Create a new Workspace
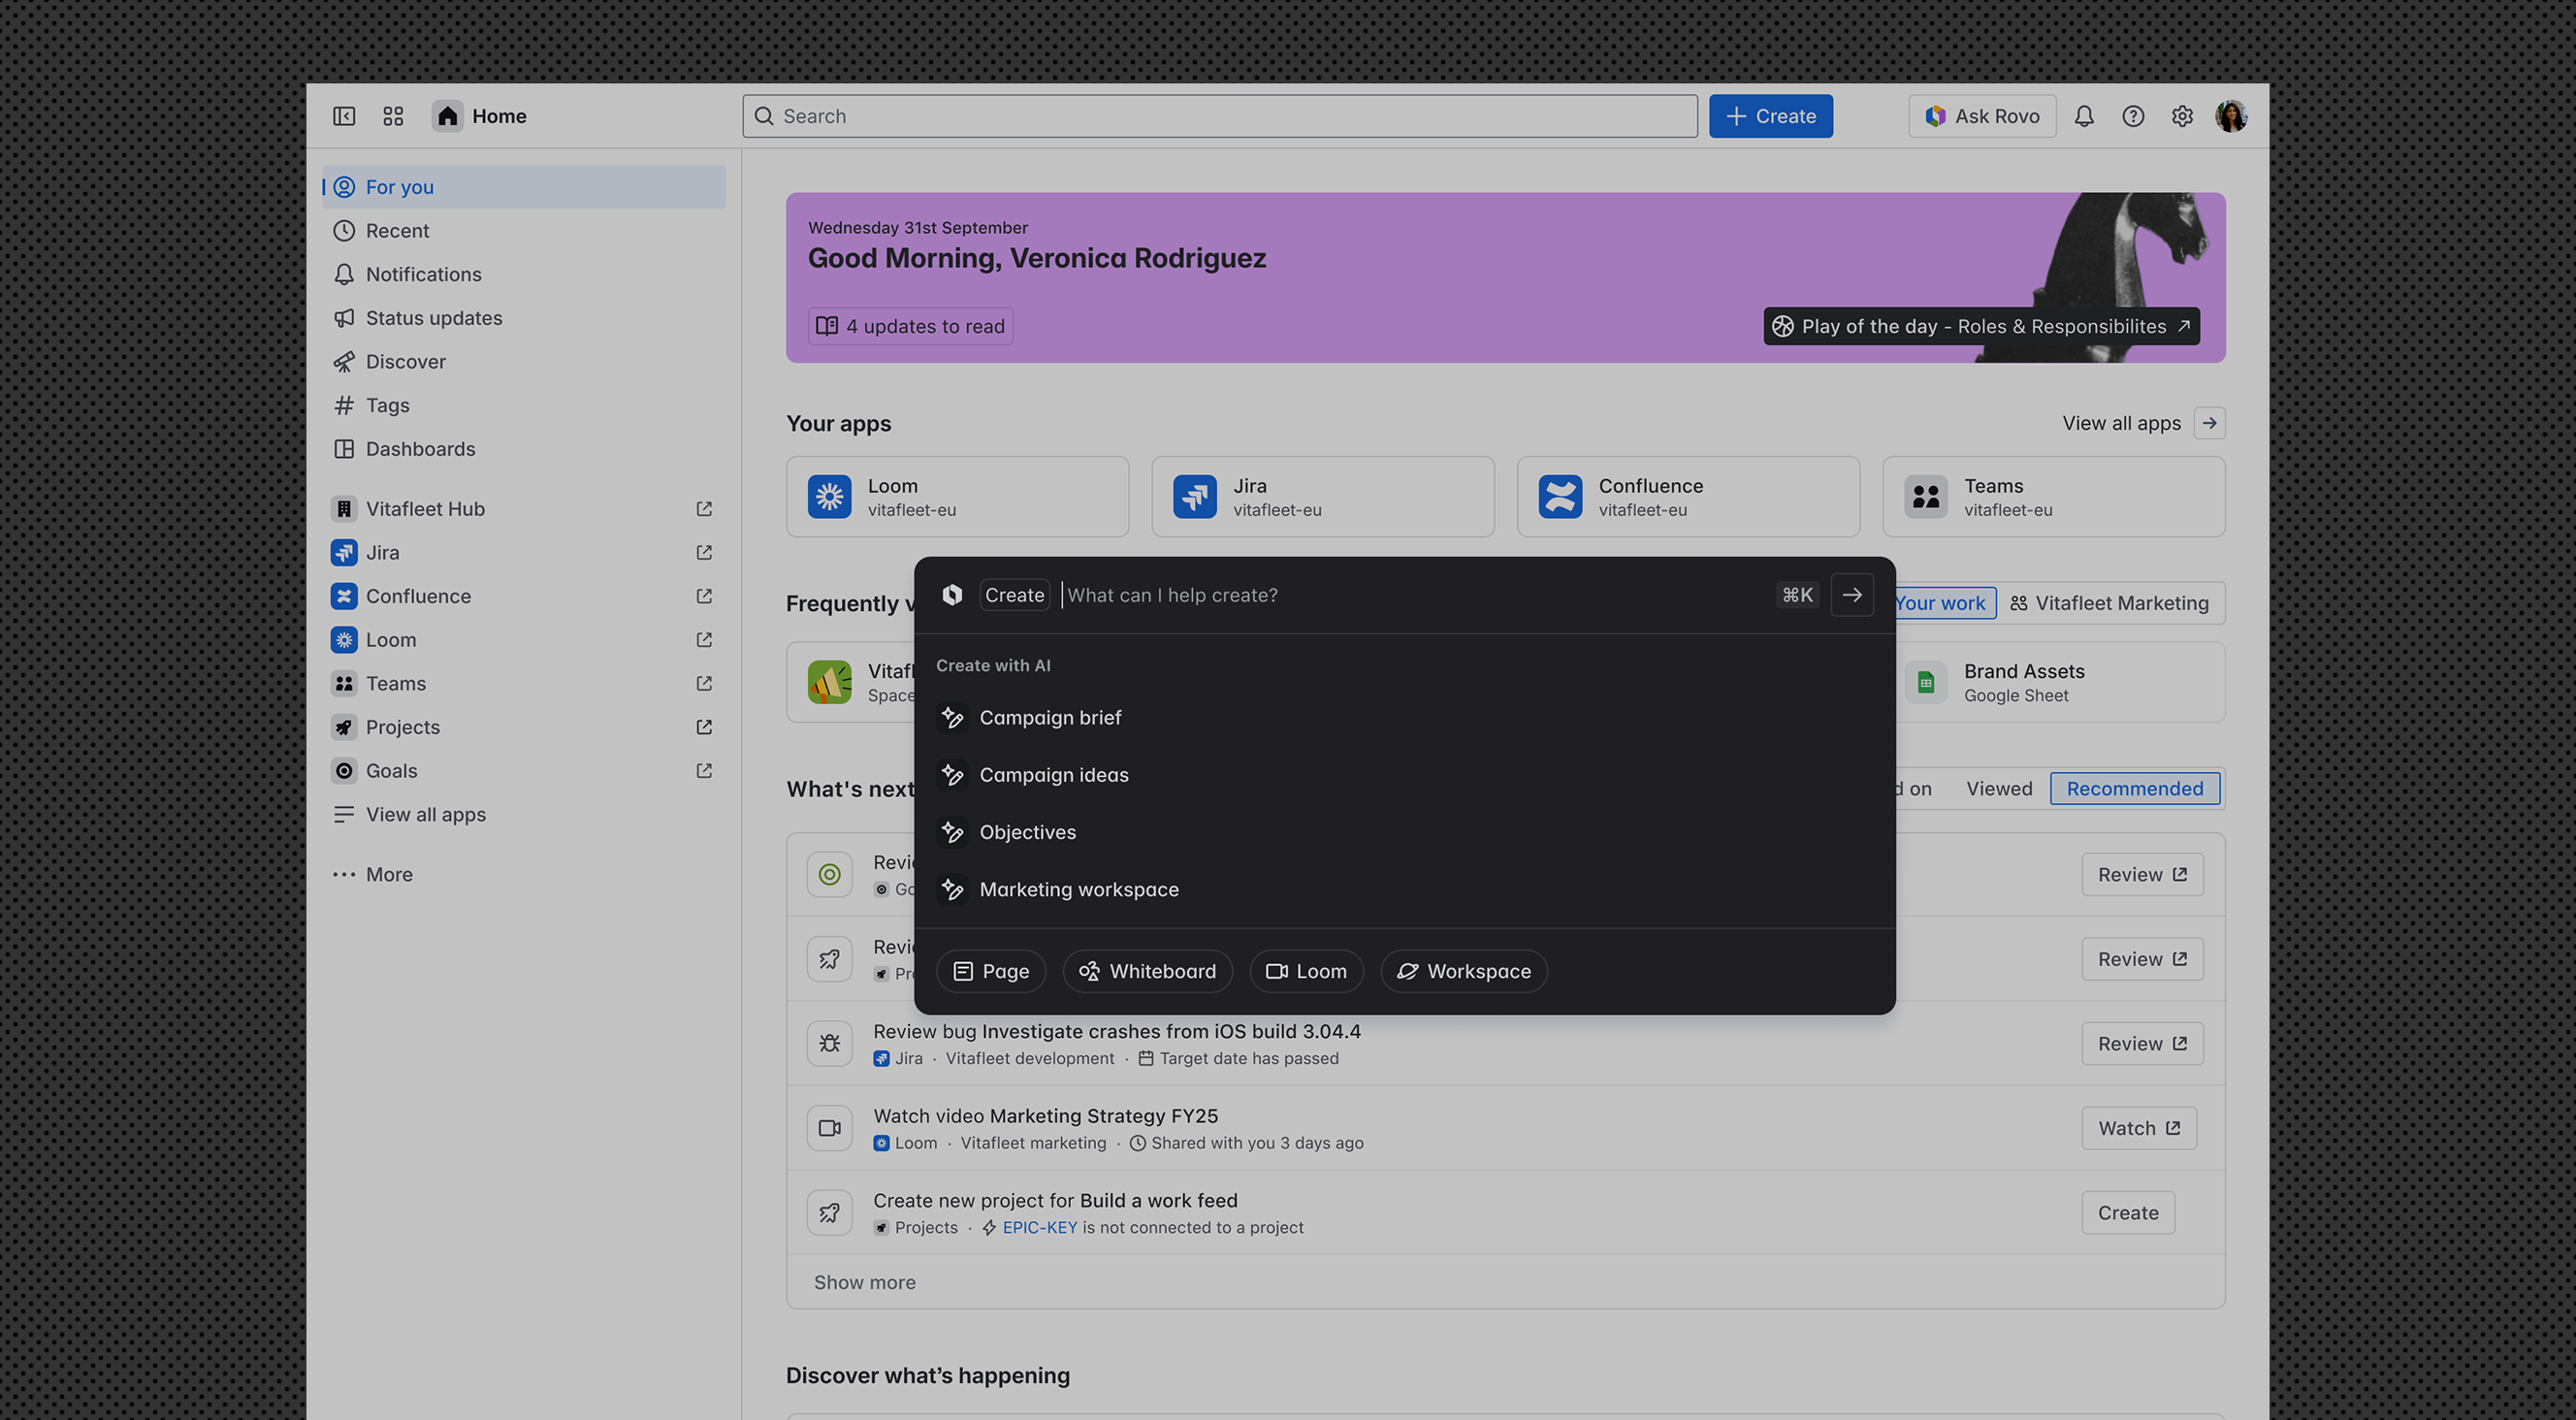This screenshot has height=1420, width=2576. 1464,971
